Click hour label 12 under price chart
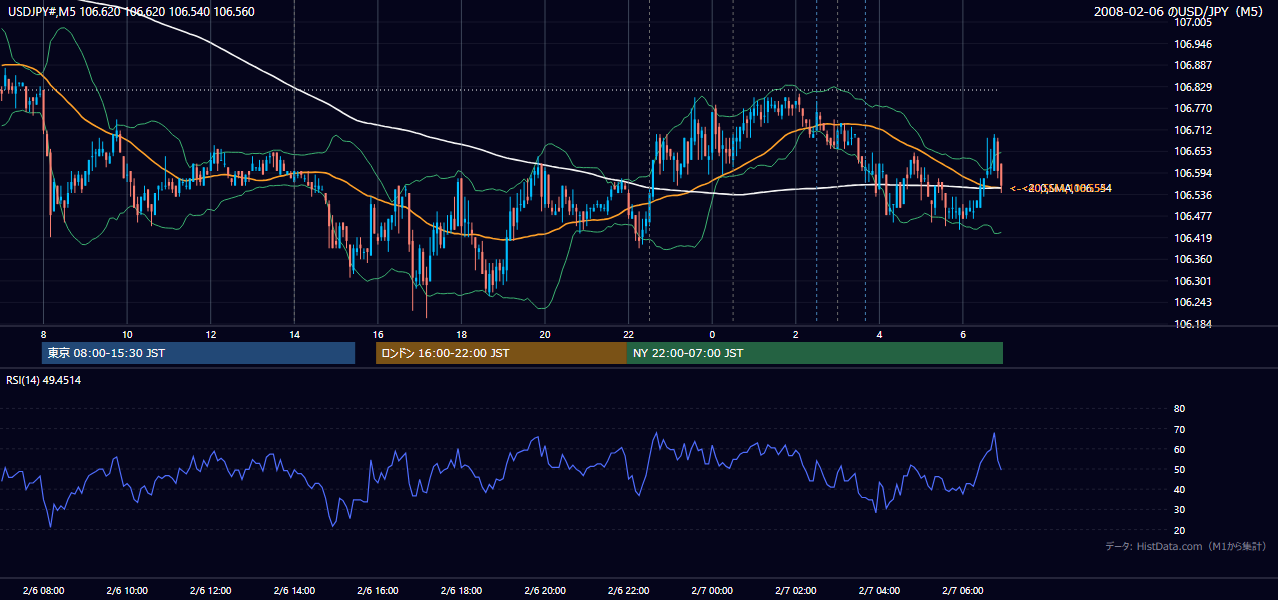This screenshot has height=600, width=1278. click(x=211, y=334)
